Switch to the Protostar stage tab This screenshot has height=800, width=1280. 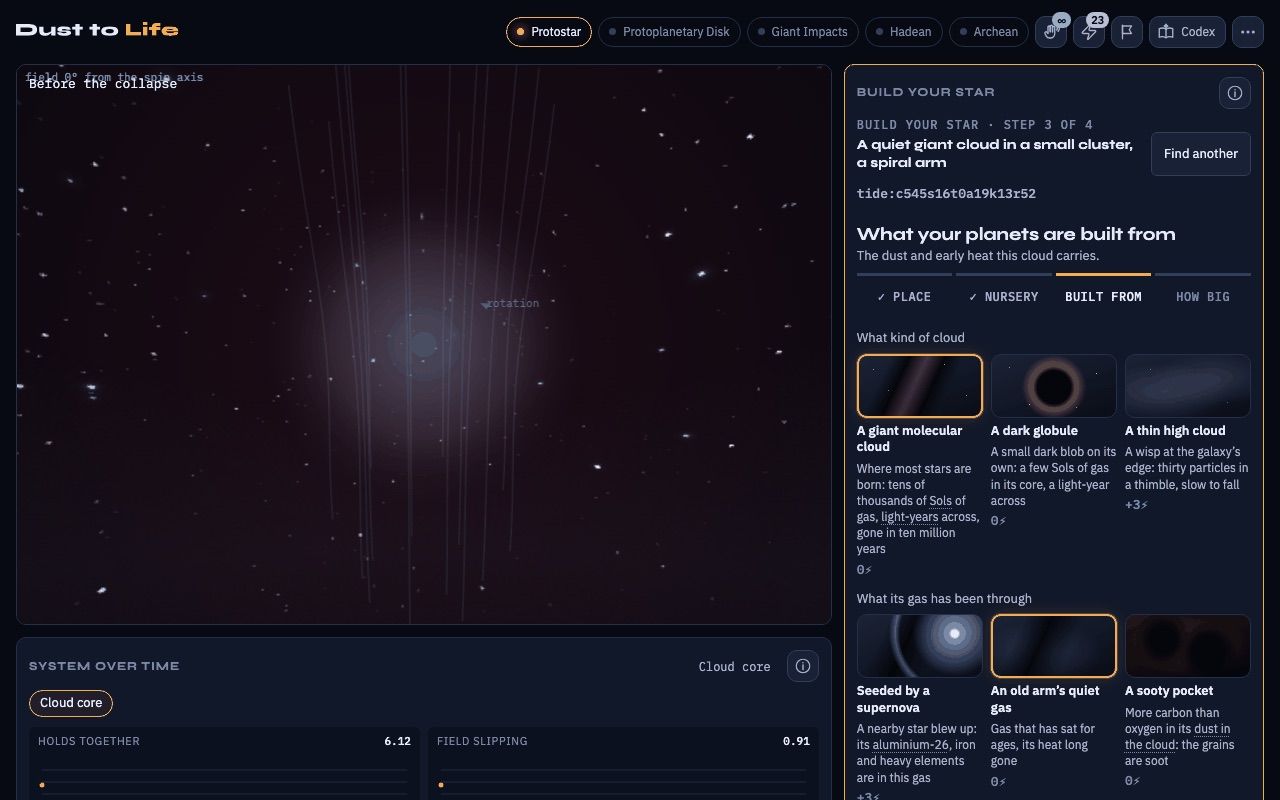[549, 32]
